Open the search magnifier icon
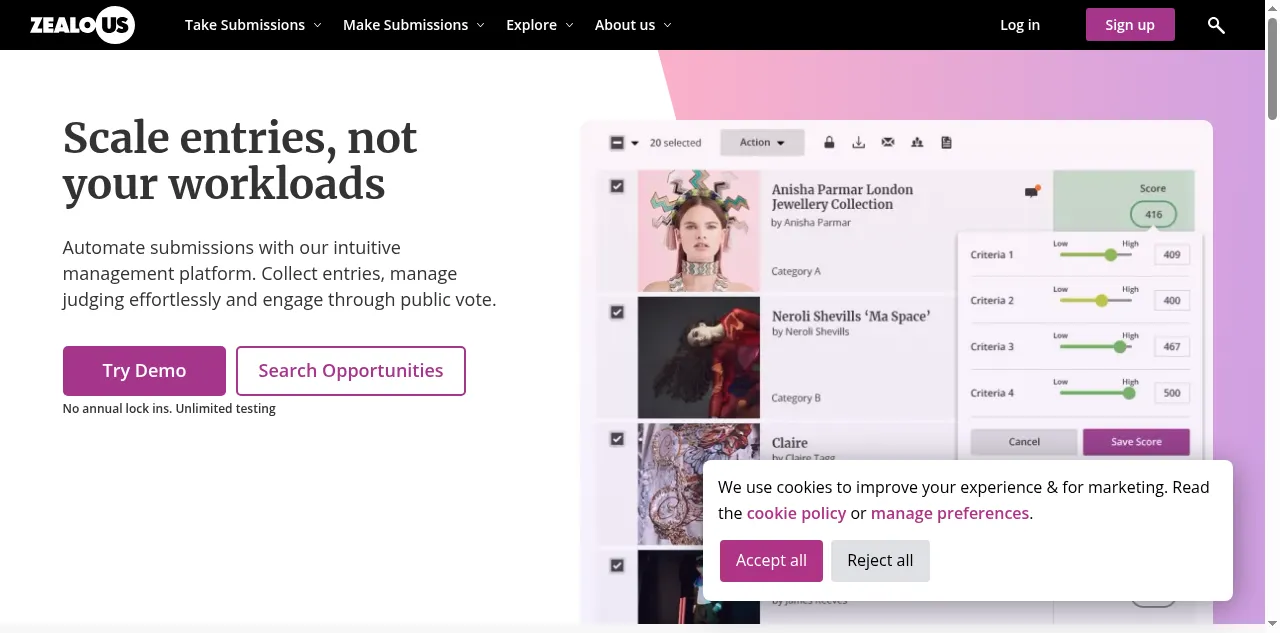The image size is (1280, 633). tap(1216, 25)
